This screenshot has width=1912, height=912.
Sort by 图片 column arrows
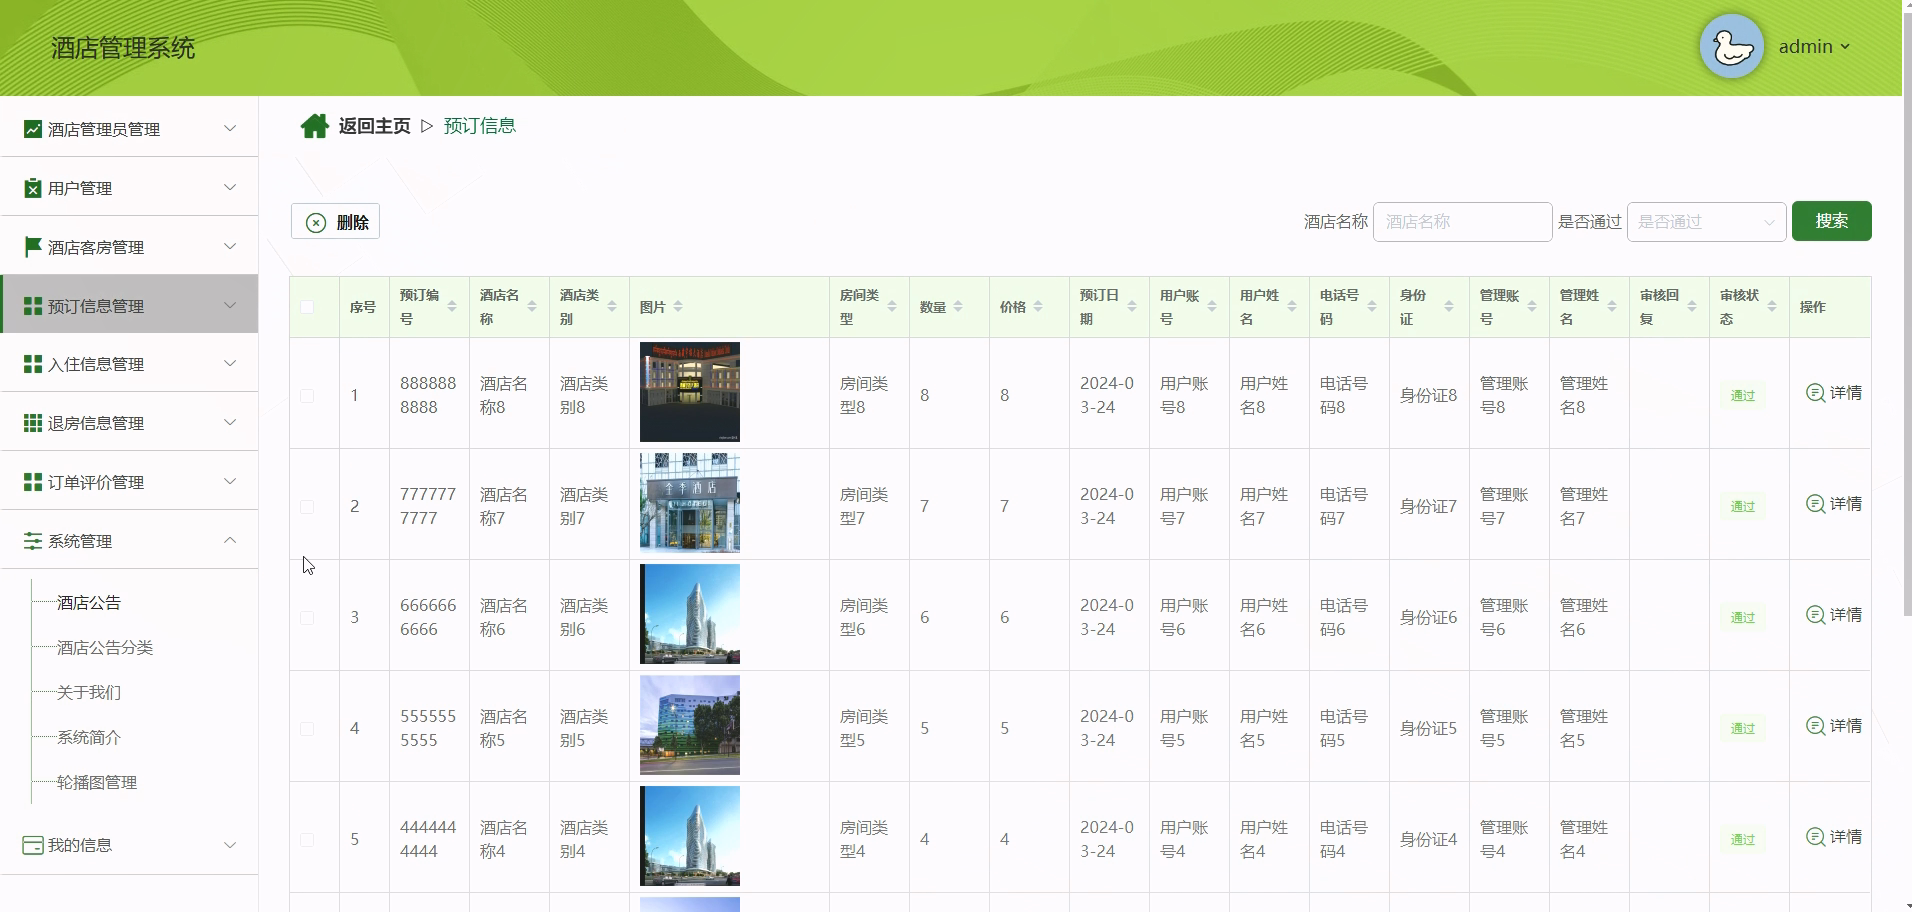click(x=678, y=307)
